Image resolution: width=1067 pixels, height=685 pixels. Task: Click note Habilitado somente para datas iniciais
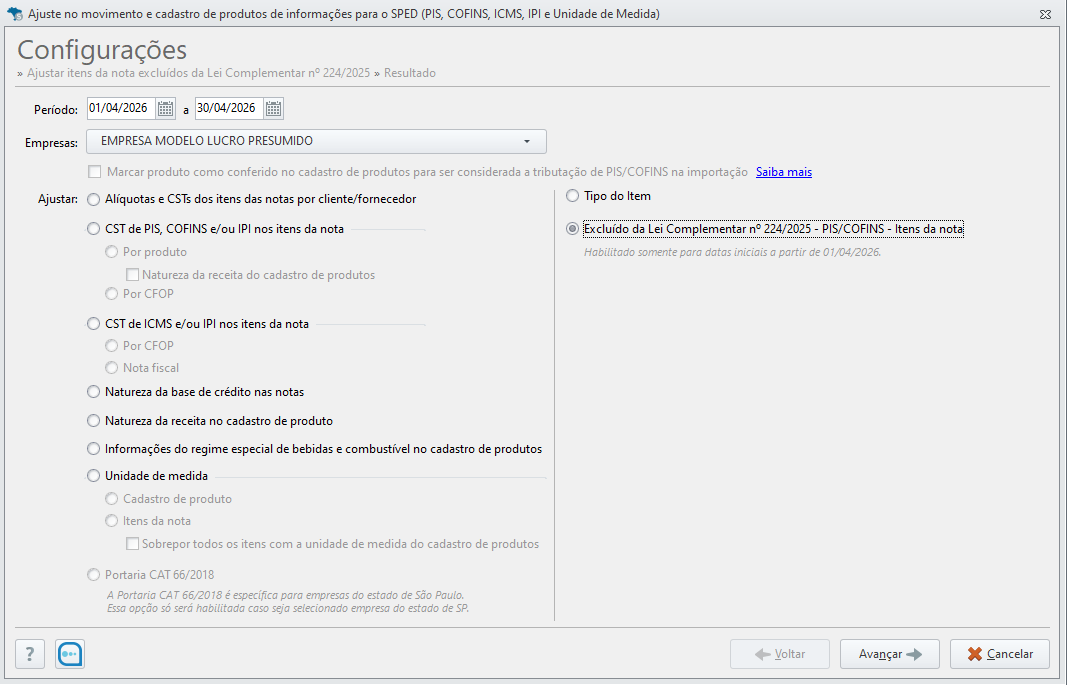pyautogui.click(x=732, y=252)
